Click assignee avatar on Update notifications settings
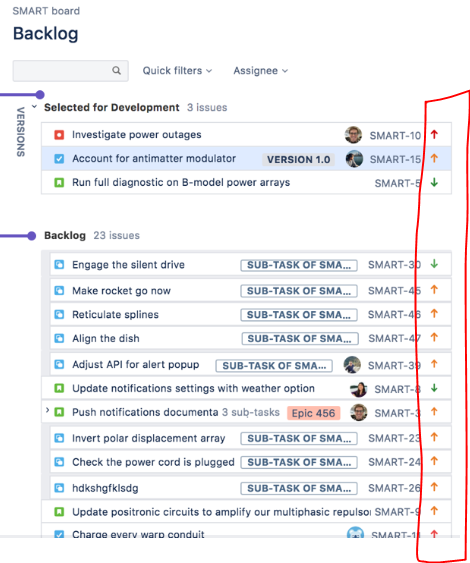 (x=359, y=389)
